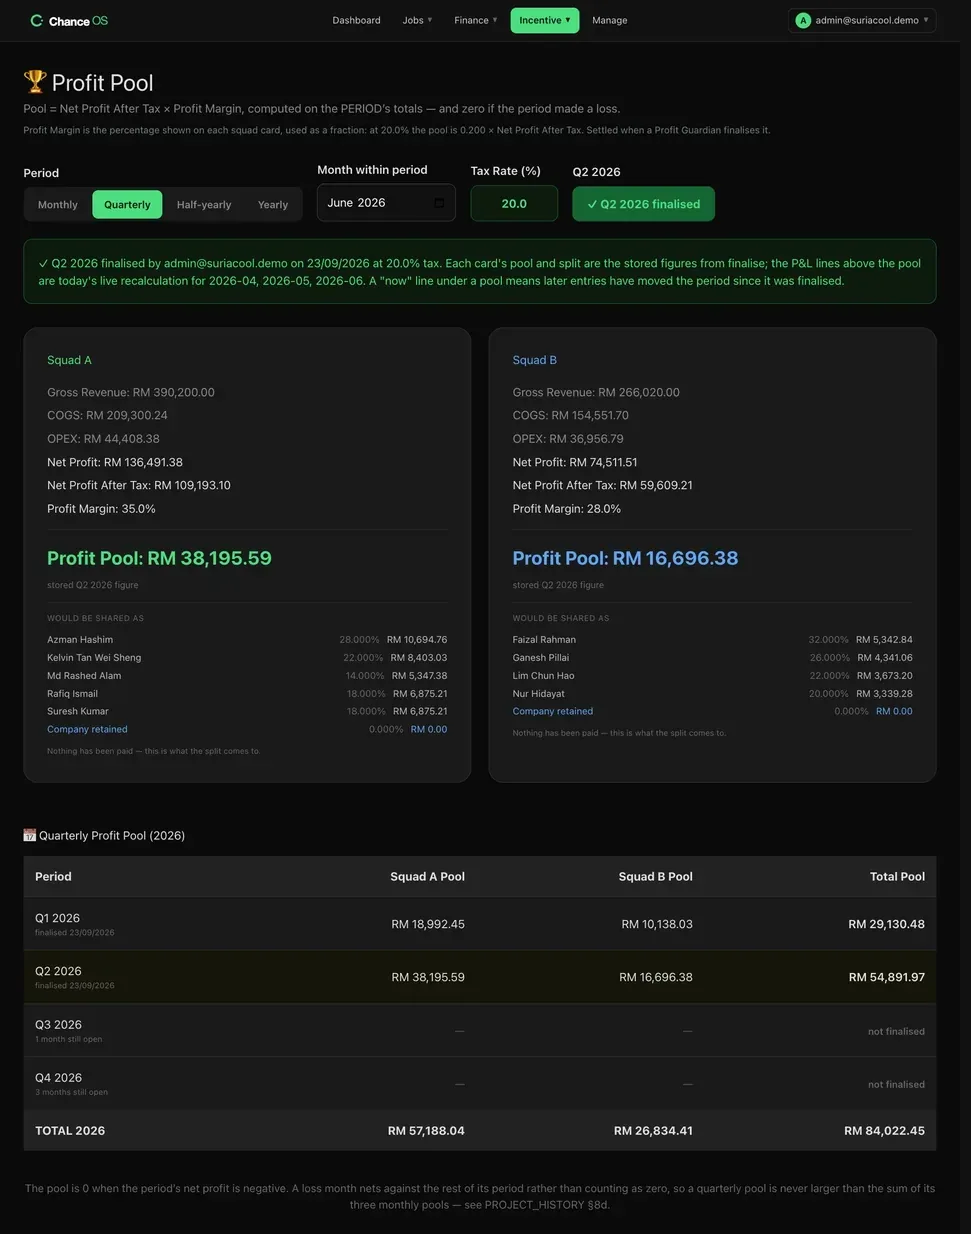
Task: Click Suresh Kumar share row
Action: [247, 711]
